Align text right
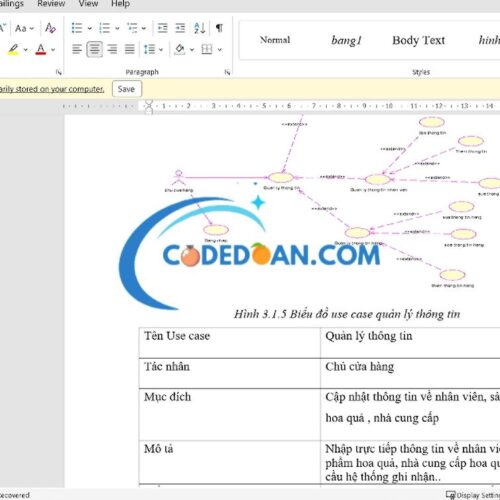Image resolution: width=500 pixels, height=500 pixels. click(x=112, y=49)
